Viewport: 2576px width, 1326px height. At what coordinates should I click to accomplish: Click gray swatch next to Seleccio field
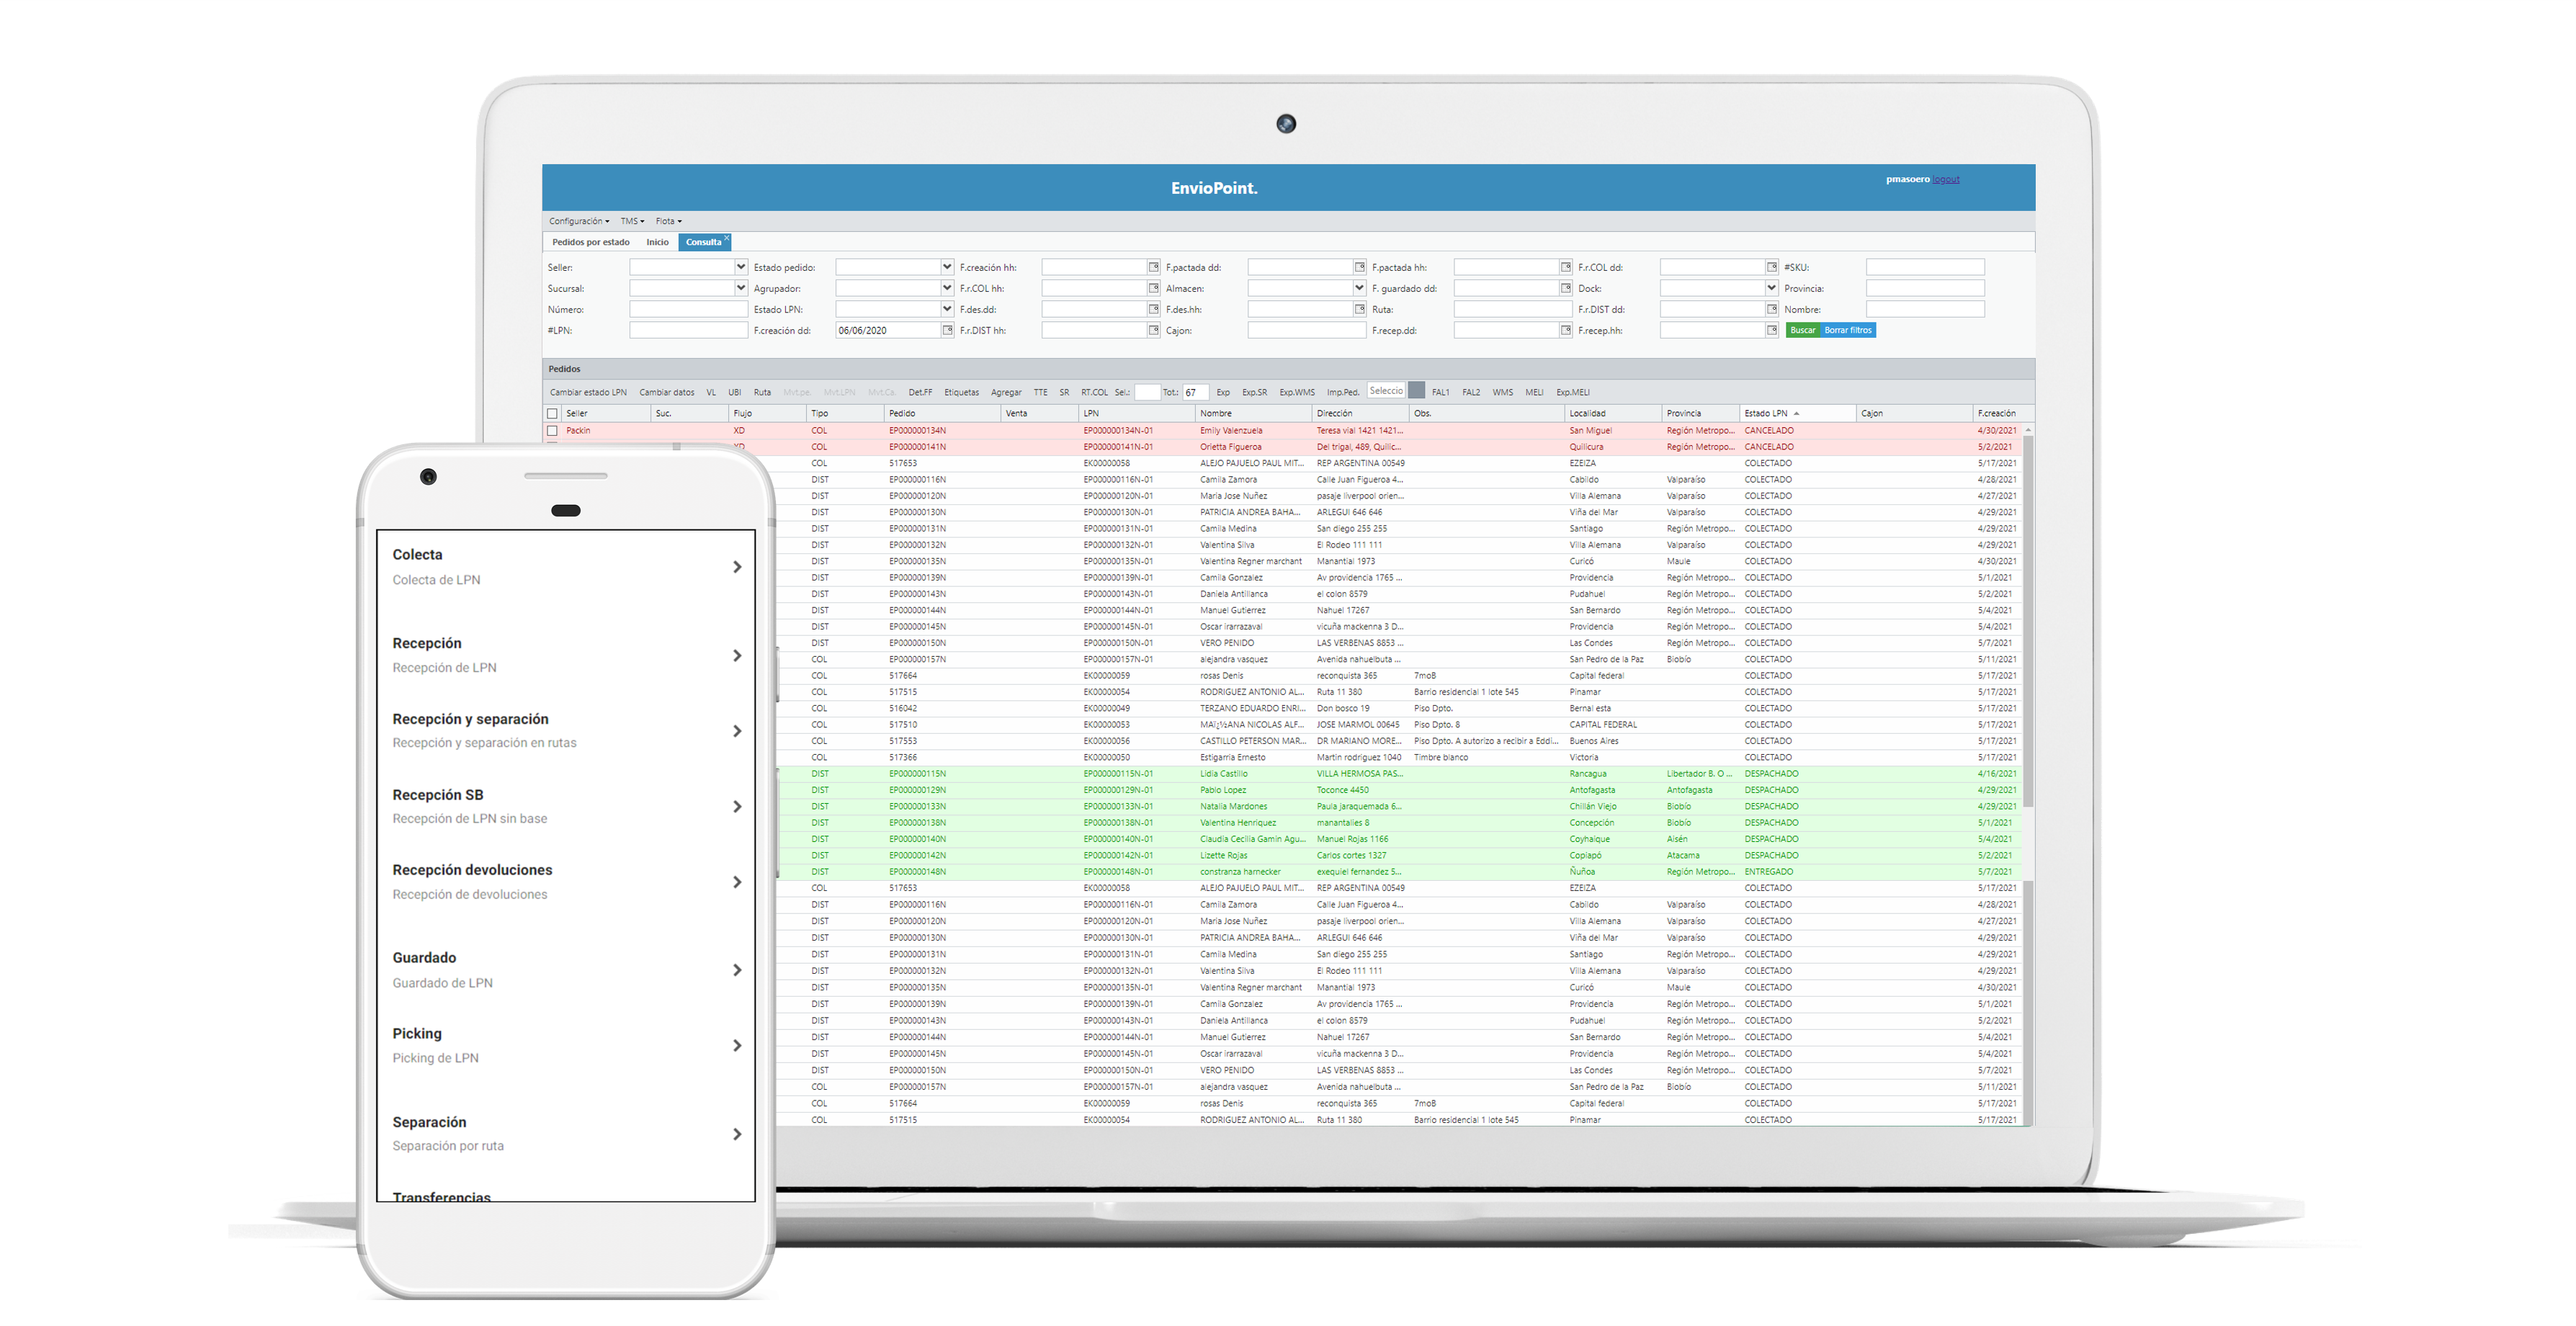coord(1416,391)
